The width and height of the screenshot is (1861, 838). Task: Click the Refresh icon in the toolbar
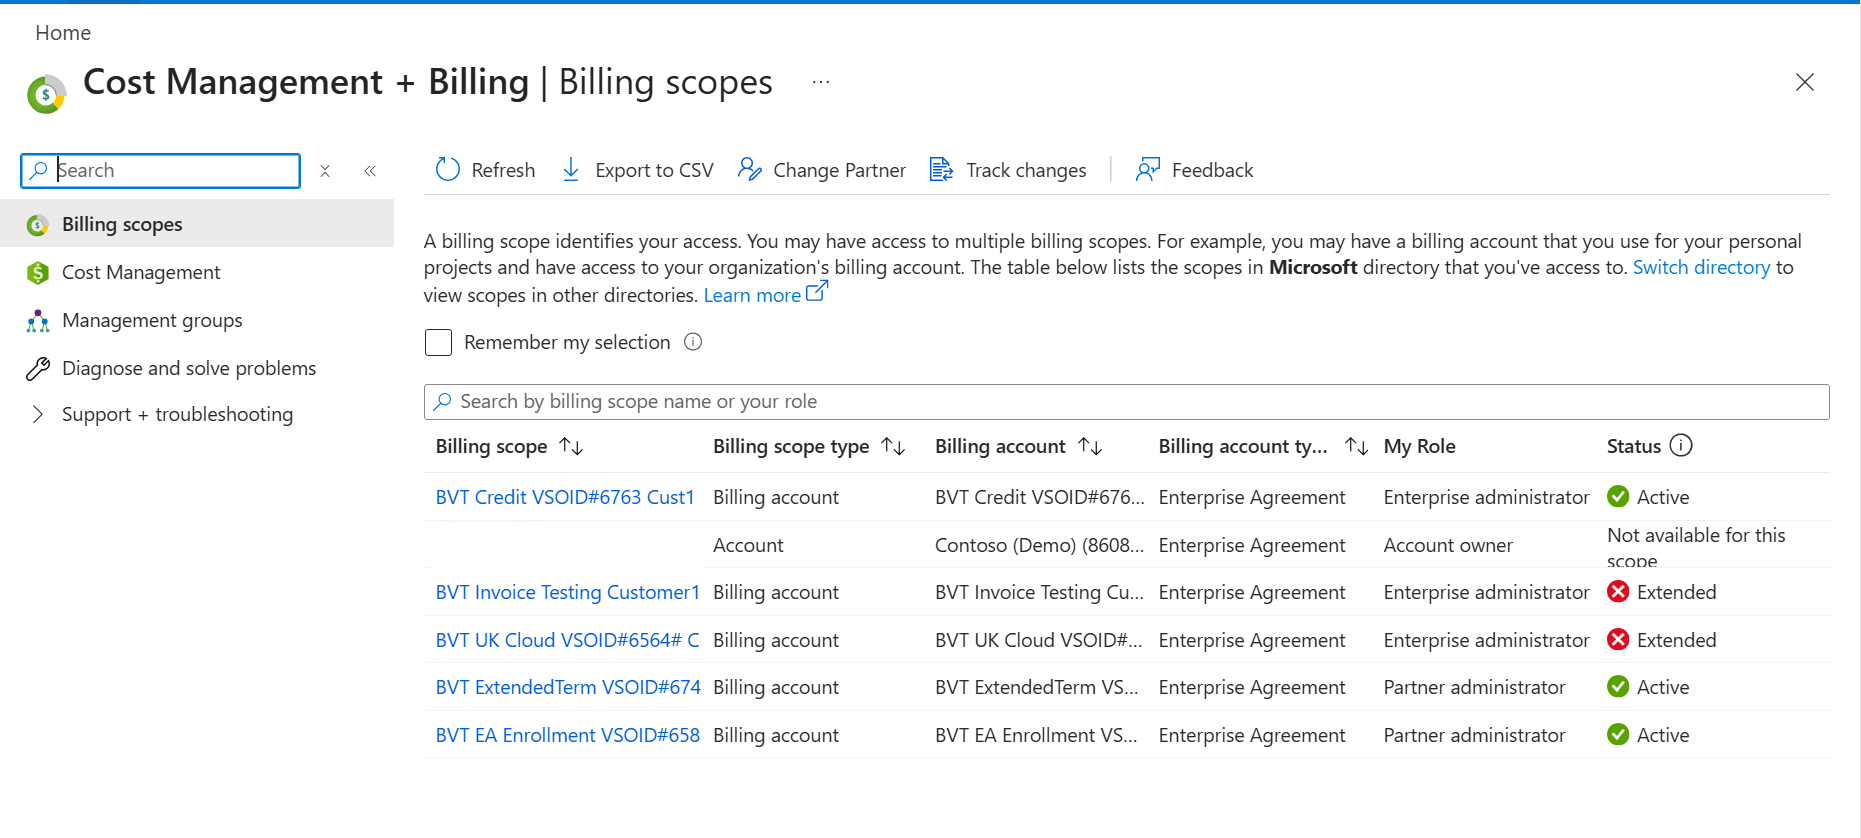tap(448, 170)
